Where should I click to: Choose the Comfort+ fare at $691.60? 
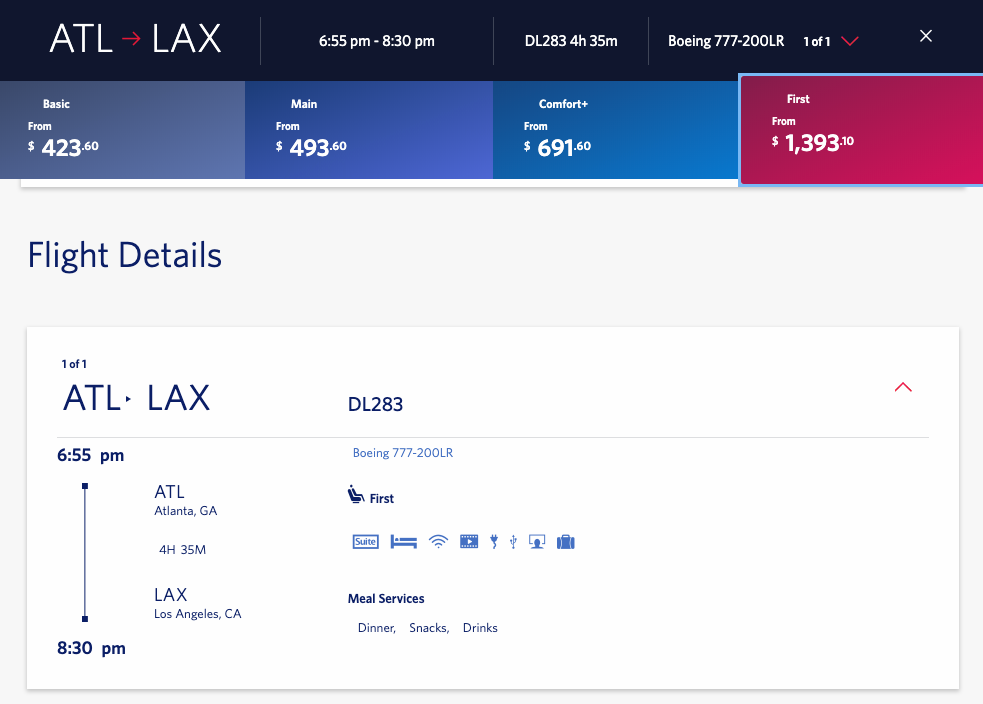(614, 130)
